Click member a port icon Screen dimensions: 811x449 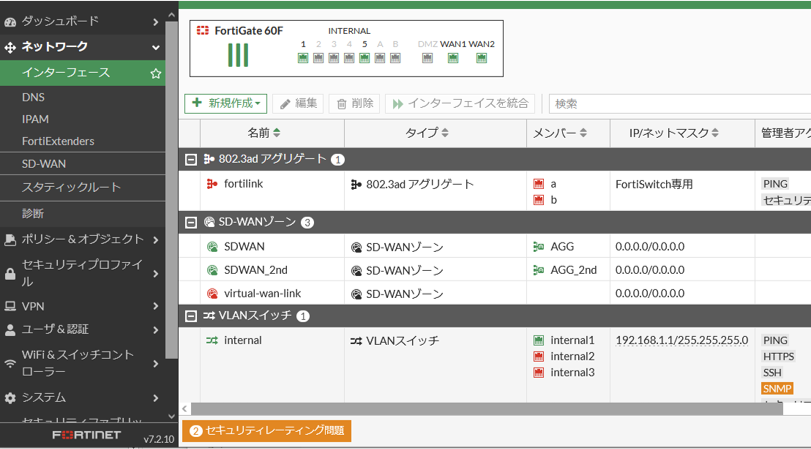pos(538,184)
